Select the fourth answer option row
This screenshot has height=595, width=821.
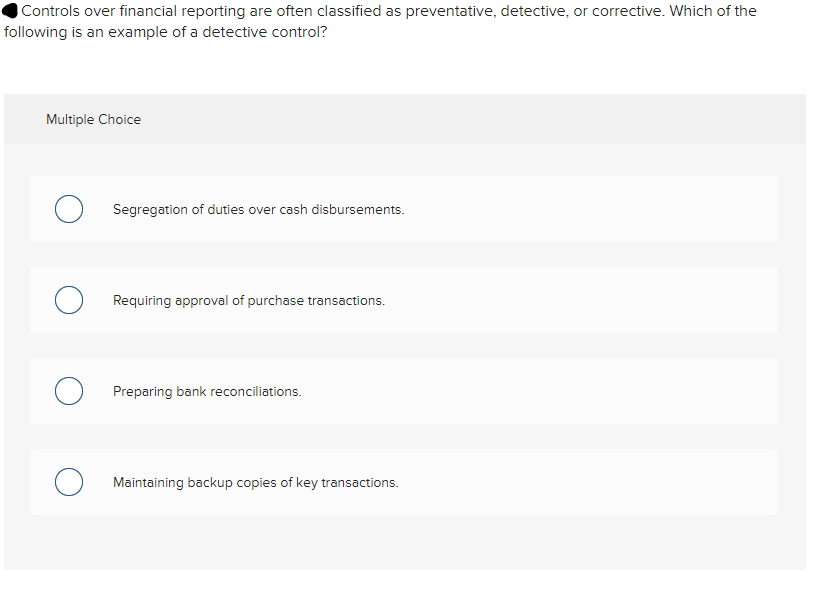pos(404,482)
